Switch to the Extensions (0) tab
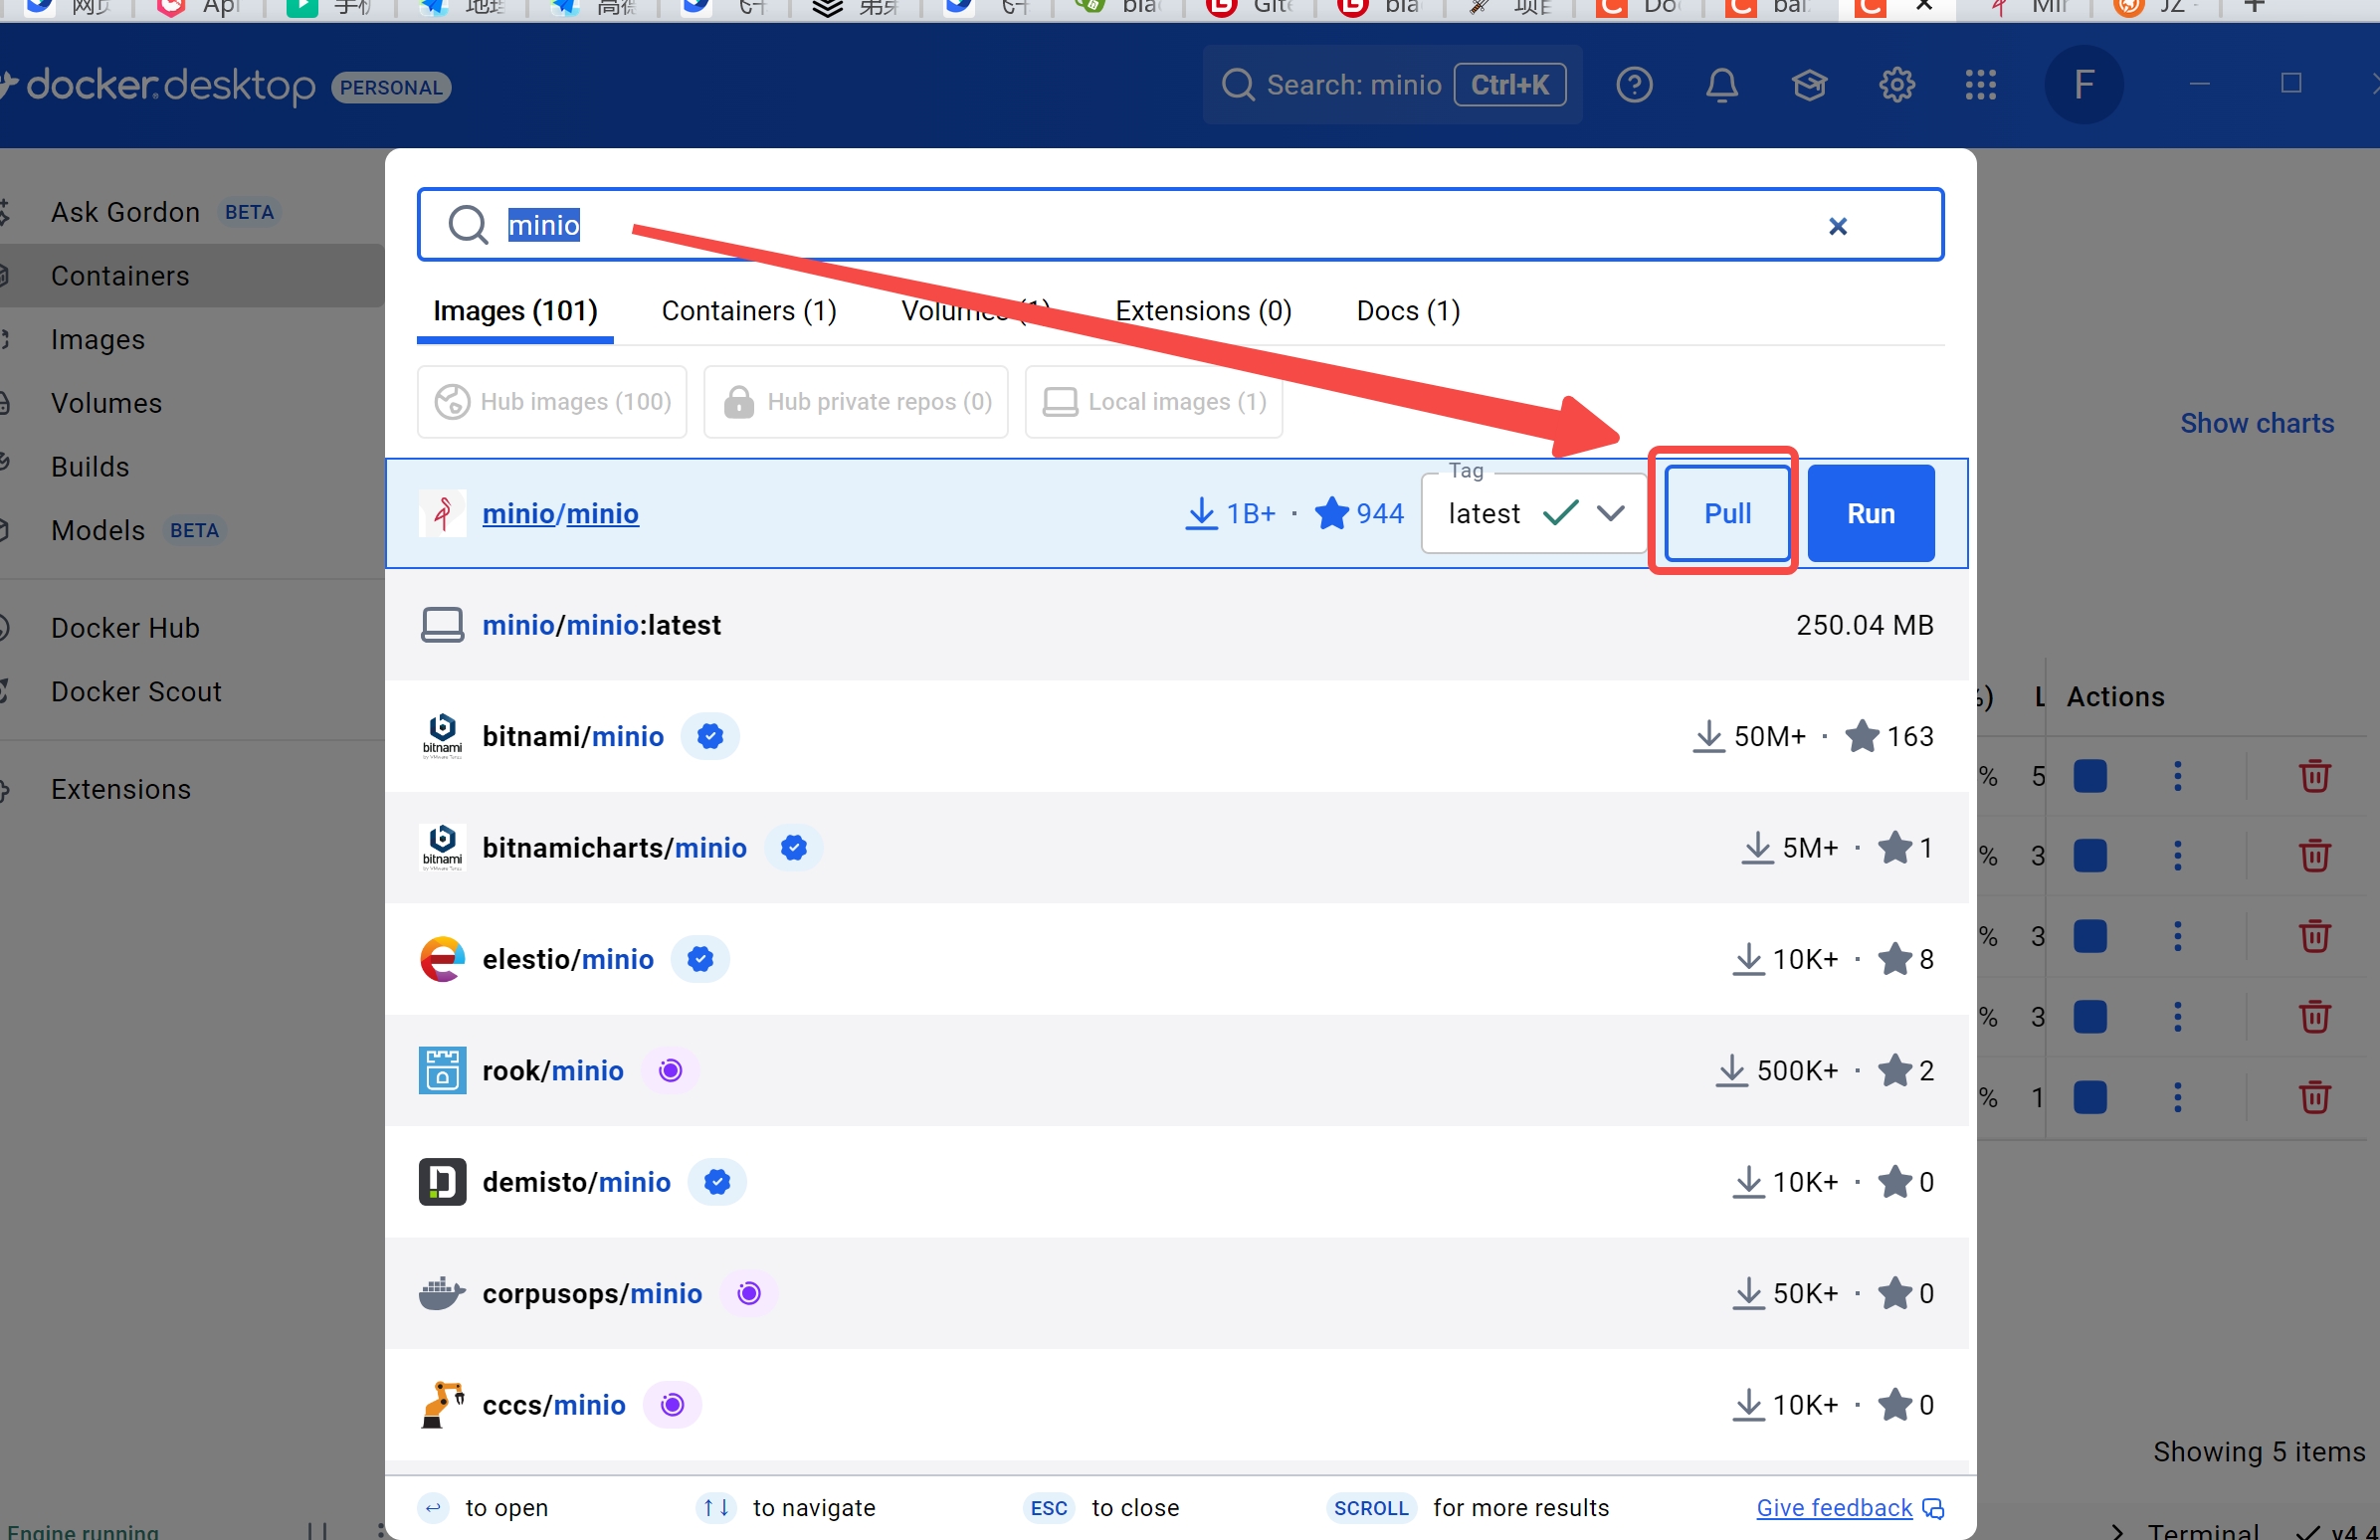 [x=1203, y=312]
